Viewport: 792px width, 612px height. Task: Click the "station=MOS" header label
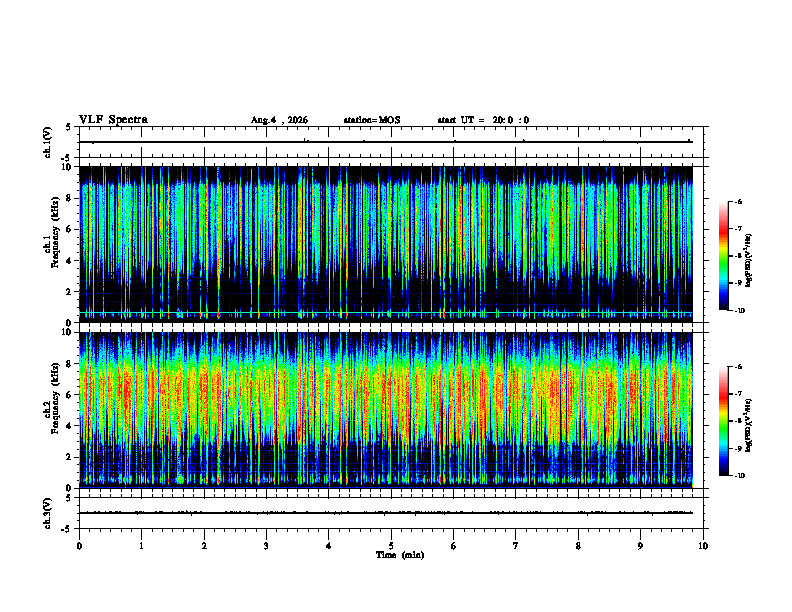[372, 120]
